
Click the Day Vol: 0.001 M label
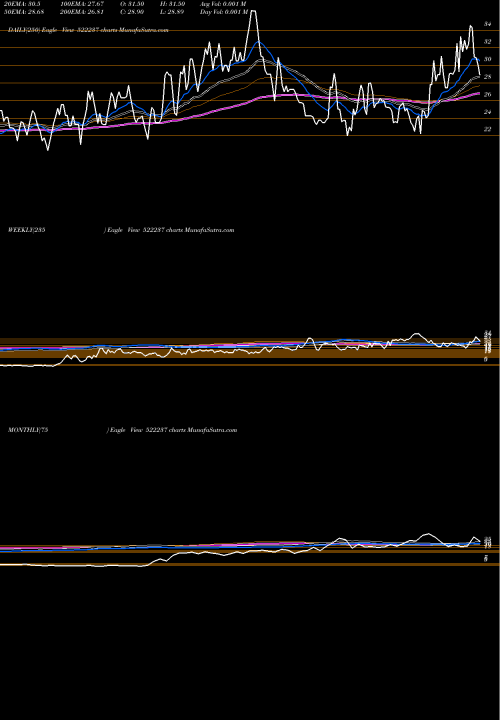coord(224,11)
